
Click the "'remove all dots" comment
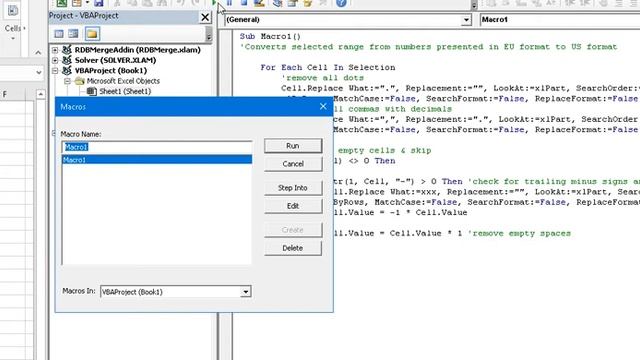[322, 78]
